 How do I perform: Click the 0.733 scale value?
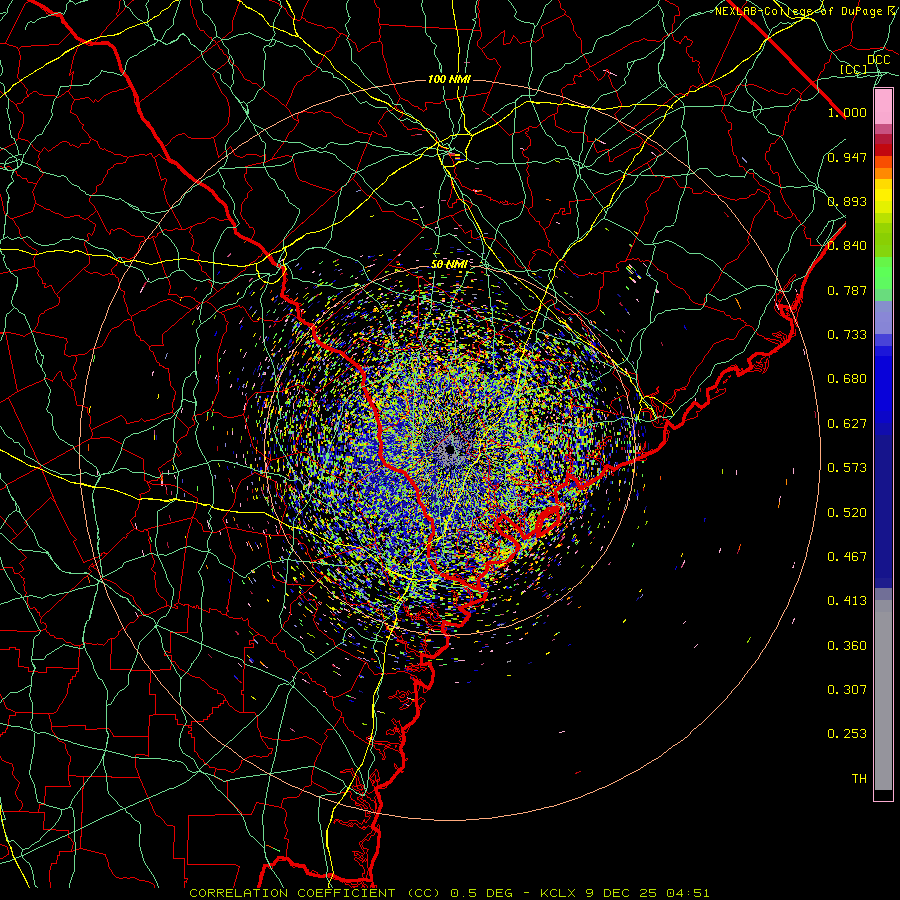click(x=847, y=335)
